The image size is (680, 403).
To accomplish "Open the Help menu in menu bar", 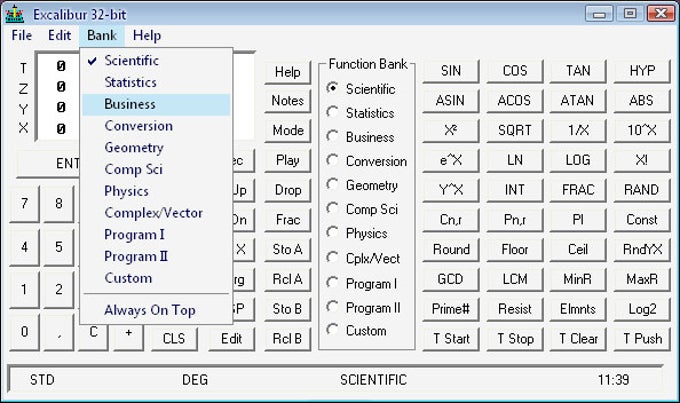I will pos(147,35).
